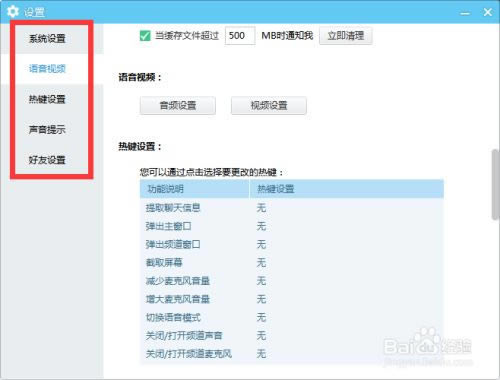Select the 弹出频道窗口 hotkey row

(292, 244)
